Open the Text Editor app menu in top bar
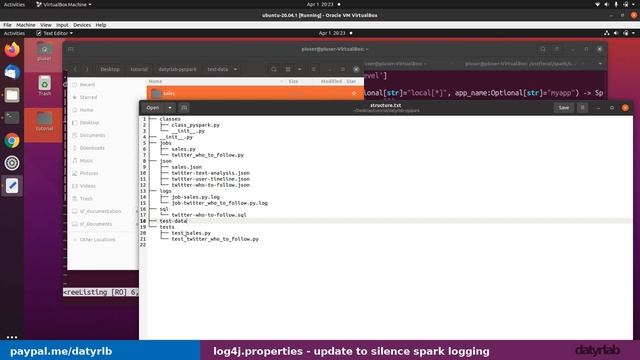Screen dimensions: 640x360 tap(55, 33)
